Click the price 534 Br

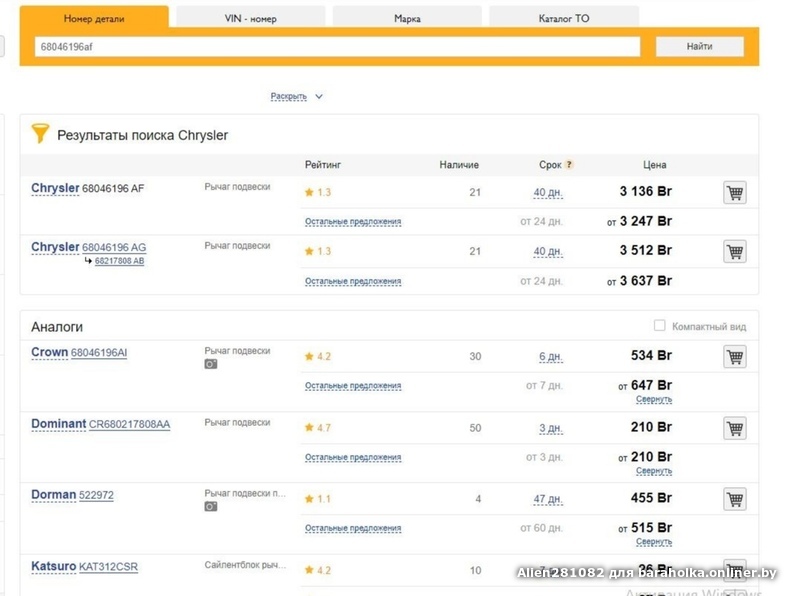(x=651, y=356)
